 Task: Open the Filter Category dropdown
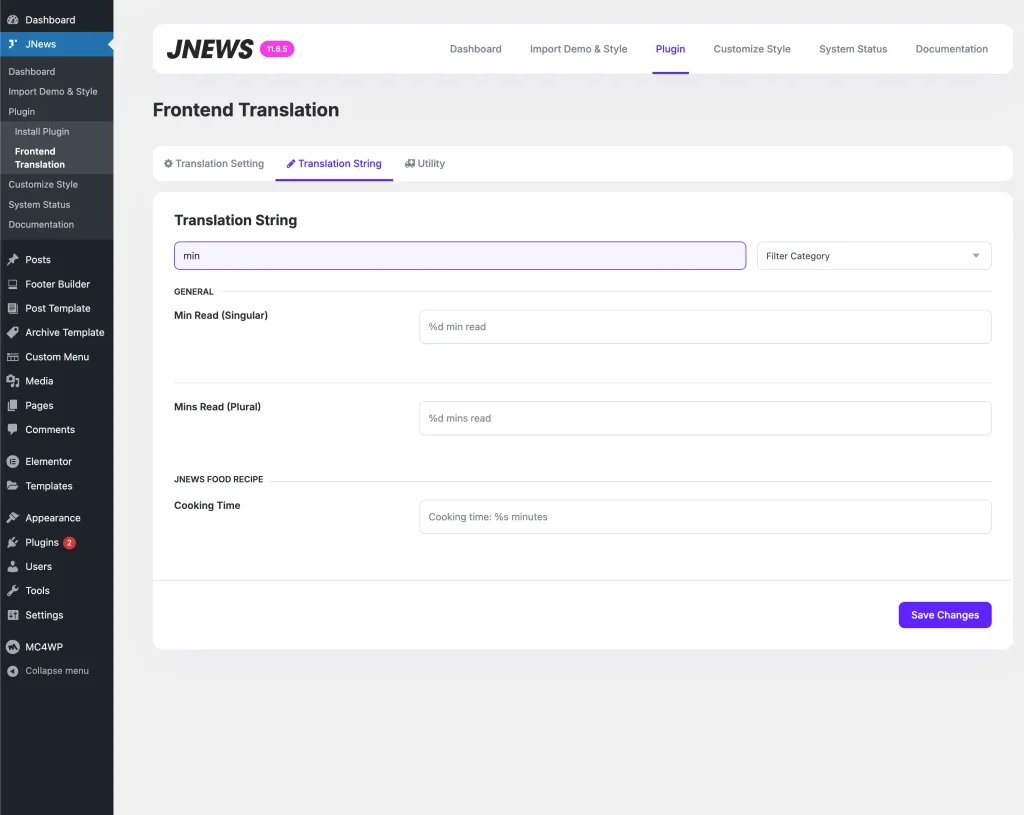(x=873, y=256)
